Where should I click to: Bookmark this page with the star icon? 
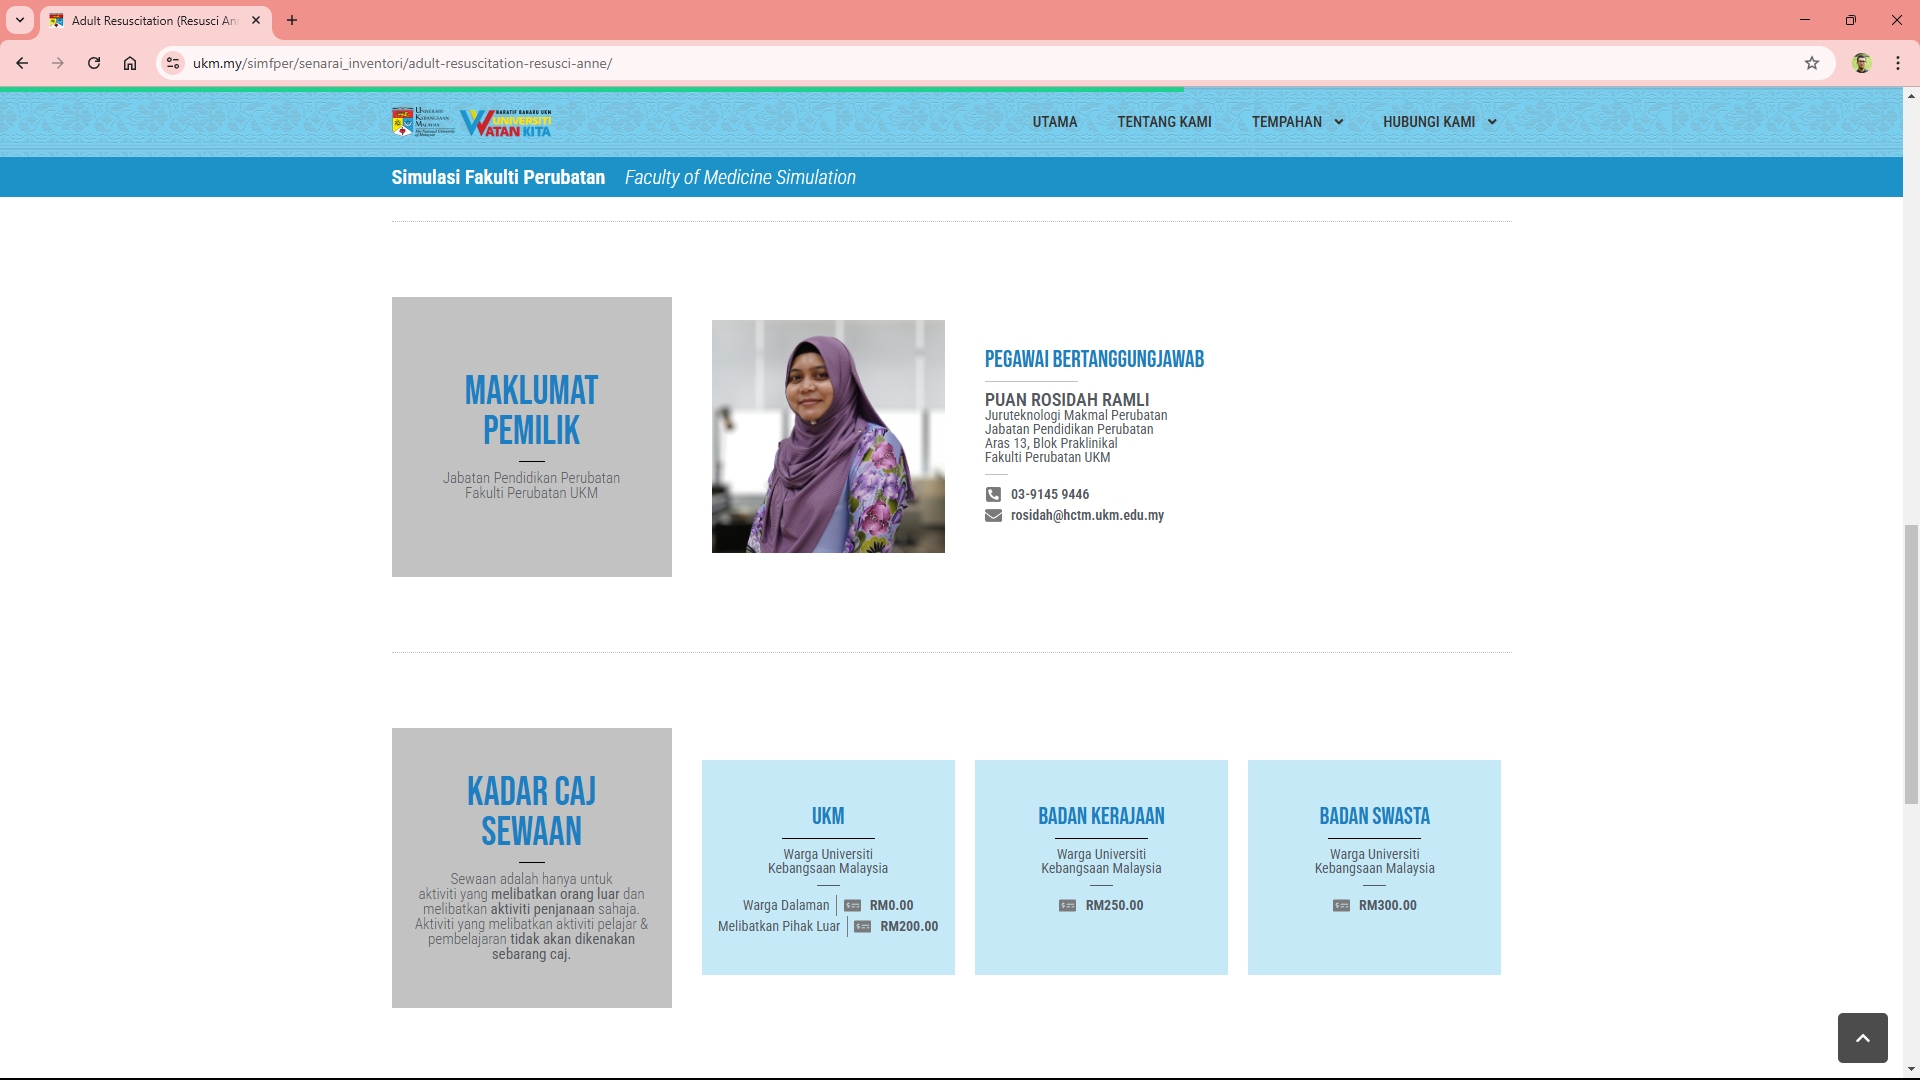1812,63
